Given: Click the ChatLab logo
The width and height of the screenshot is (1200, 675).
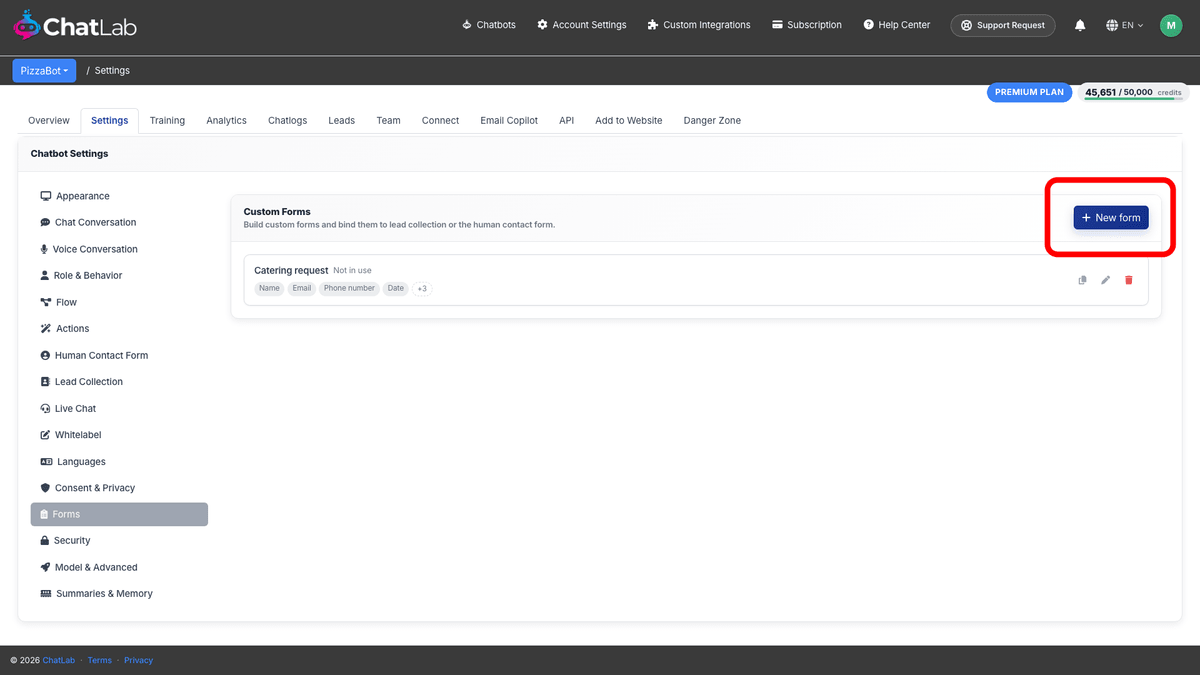Looking at the screenshot, I should click(x=75, y=25).
